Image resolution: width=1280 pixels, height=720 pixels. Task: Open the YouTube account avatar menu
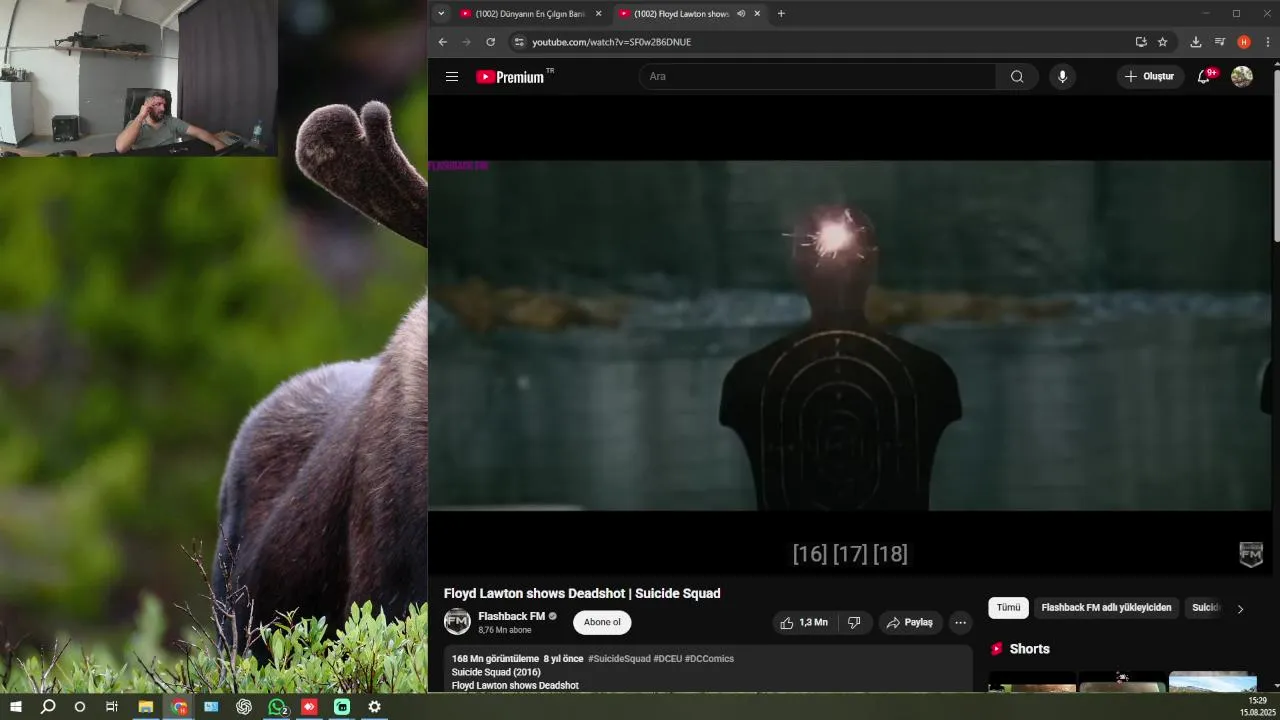coord(1242,77)
